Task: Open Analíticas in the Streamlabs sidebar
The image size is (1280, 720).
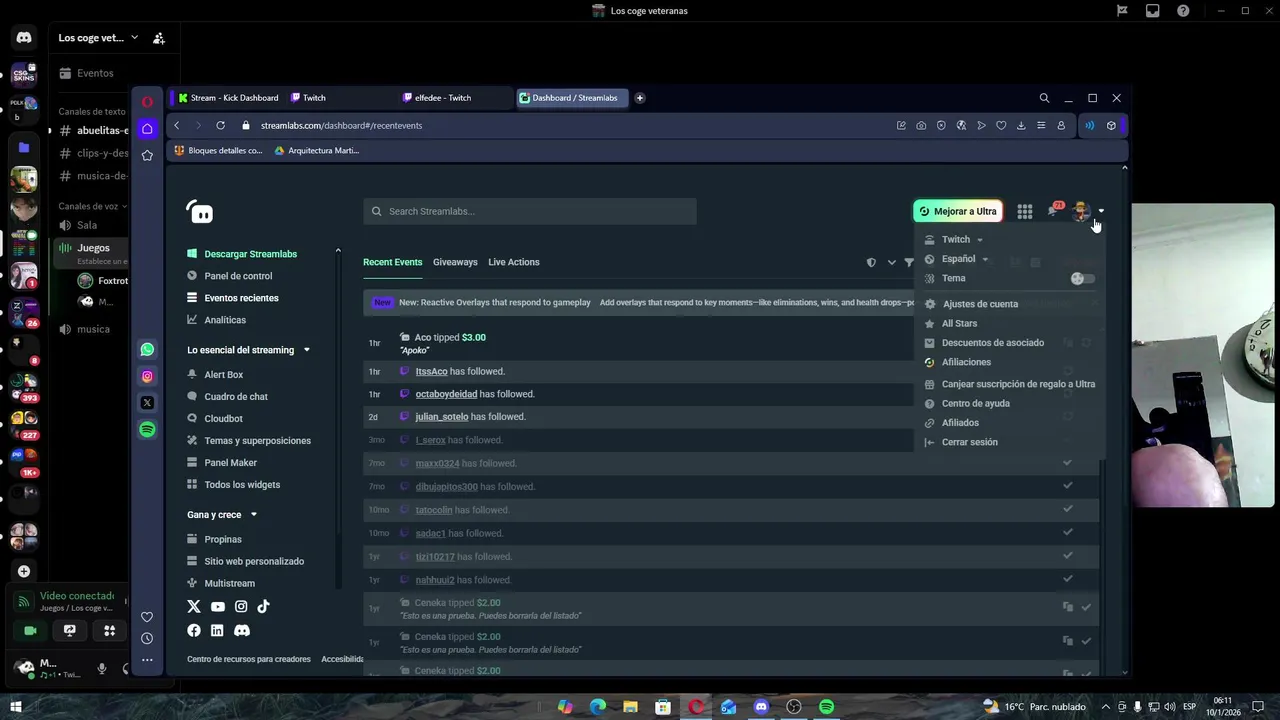Action: coord(225,320)
